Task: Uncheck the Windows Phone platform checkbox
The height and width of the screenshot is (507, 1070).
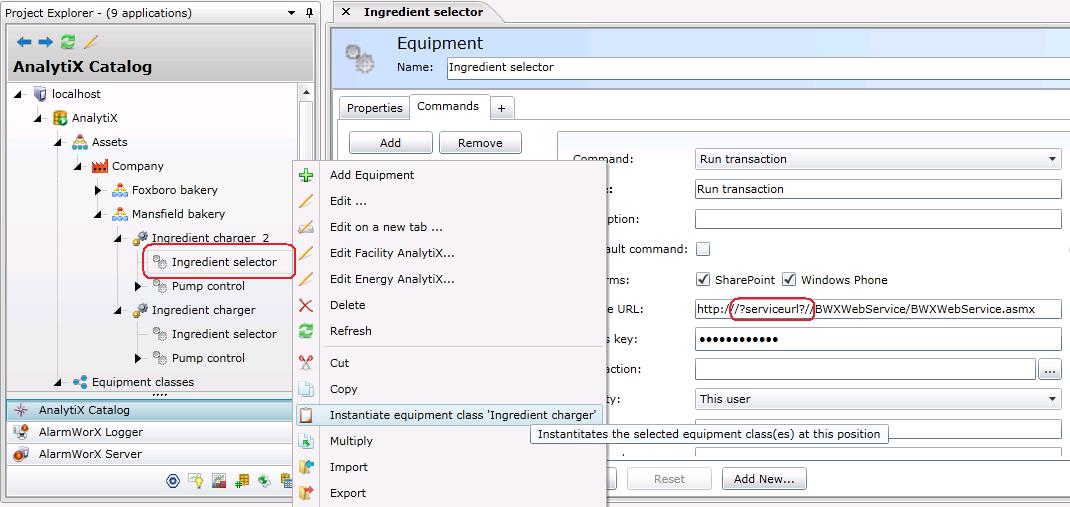Action: (x=789, y=280)
